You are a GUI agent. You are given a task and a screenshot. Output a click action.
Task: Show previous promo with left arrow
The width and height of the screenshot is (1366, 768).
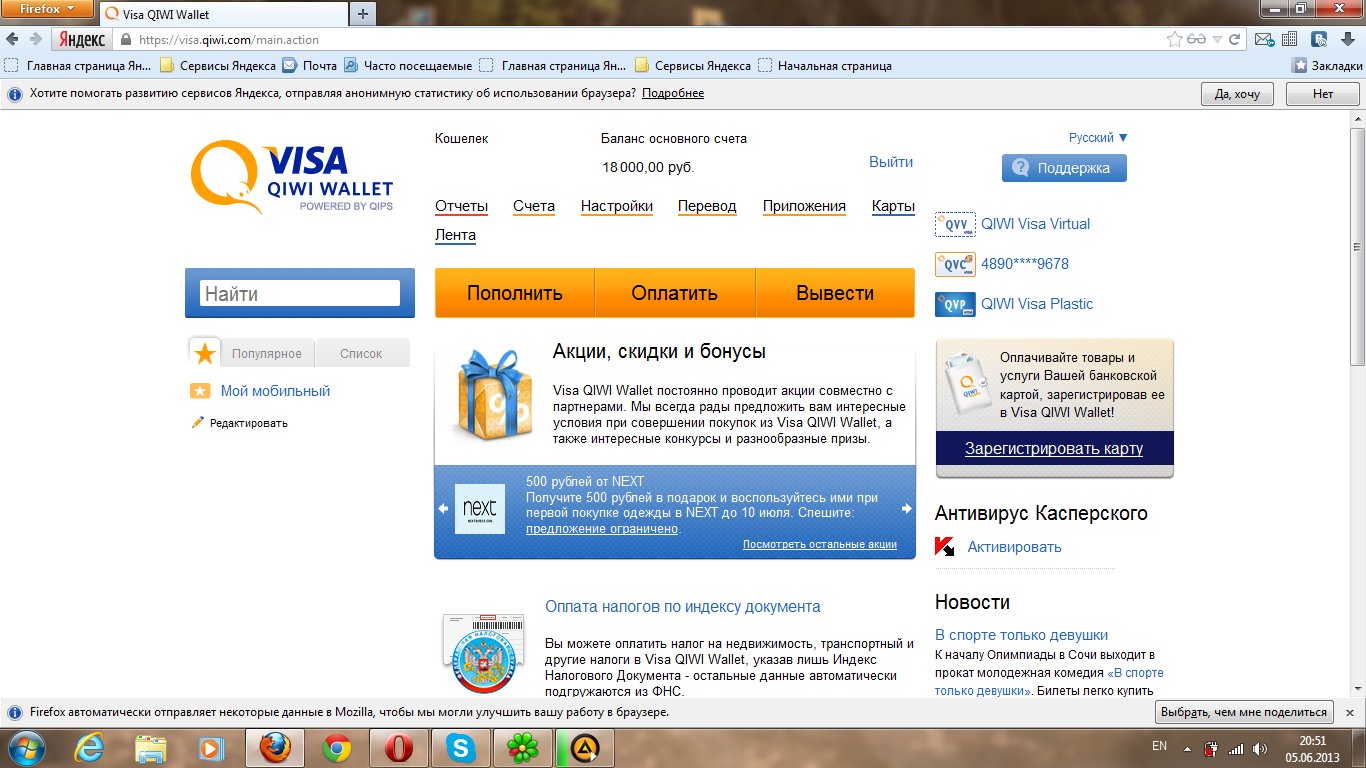pyautogui.click(x=443, y=509)
